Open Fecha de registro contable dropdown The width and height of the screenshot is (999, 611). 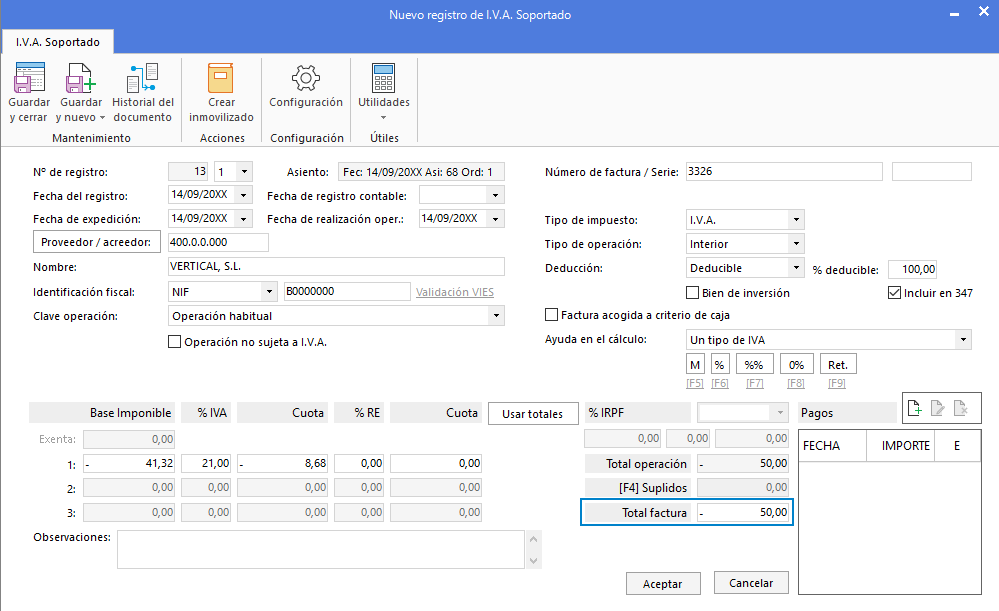495,195
